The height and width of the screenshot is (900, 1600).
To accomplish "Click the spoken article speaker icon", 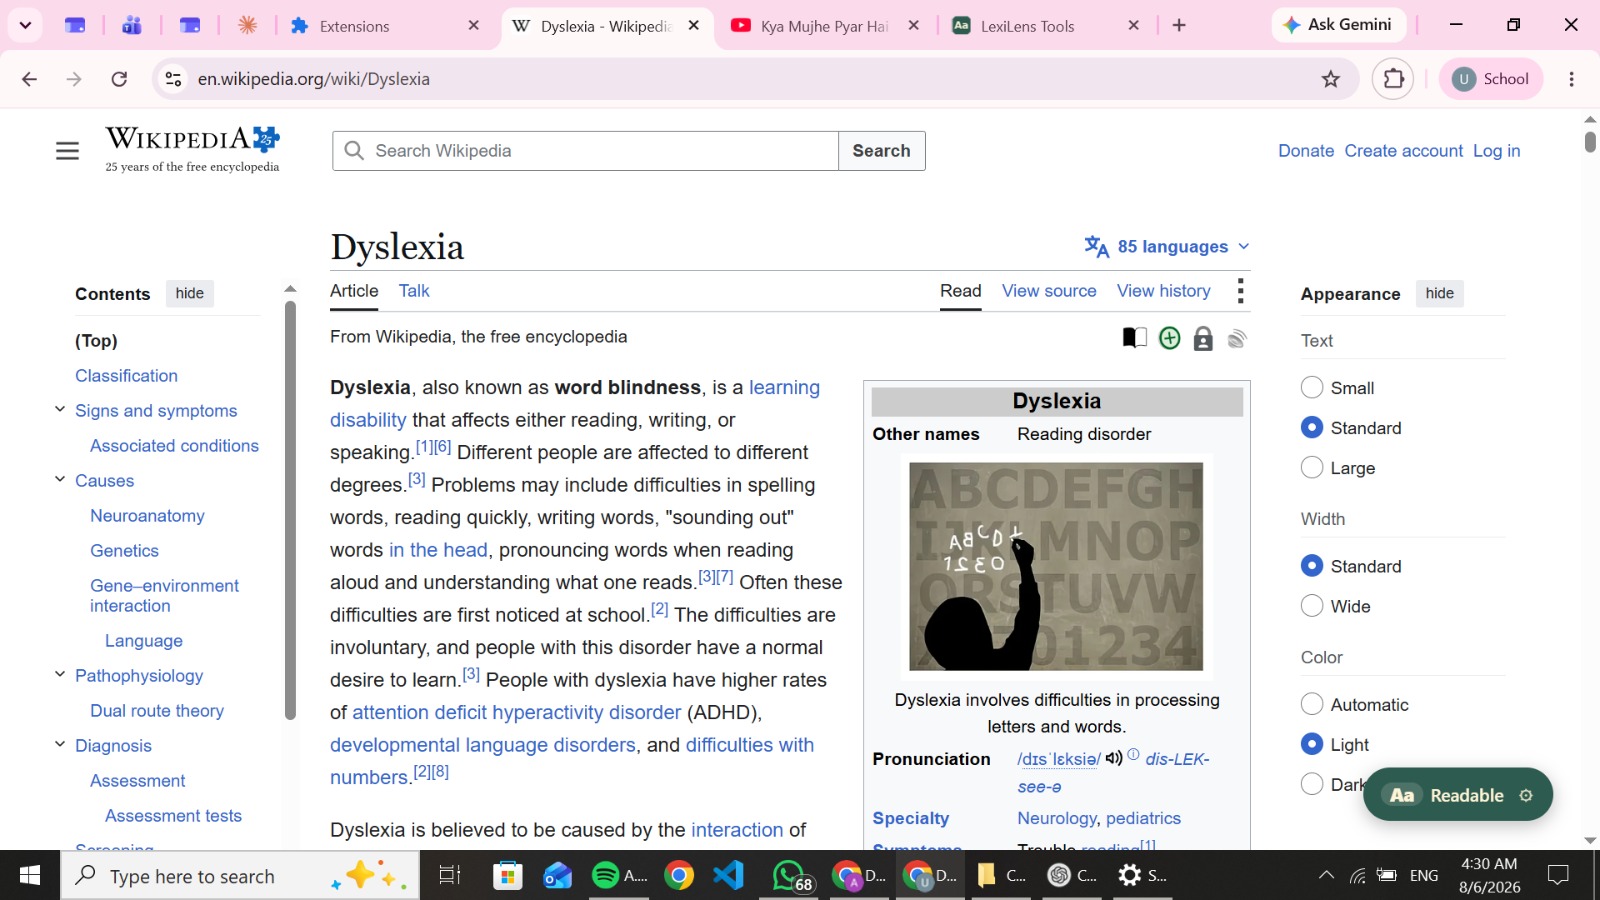I will pyautogui.click(x=1237, y=339).
